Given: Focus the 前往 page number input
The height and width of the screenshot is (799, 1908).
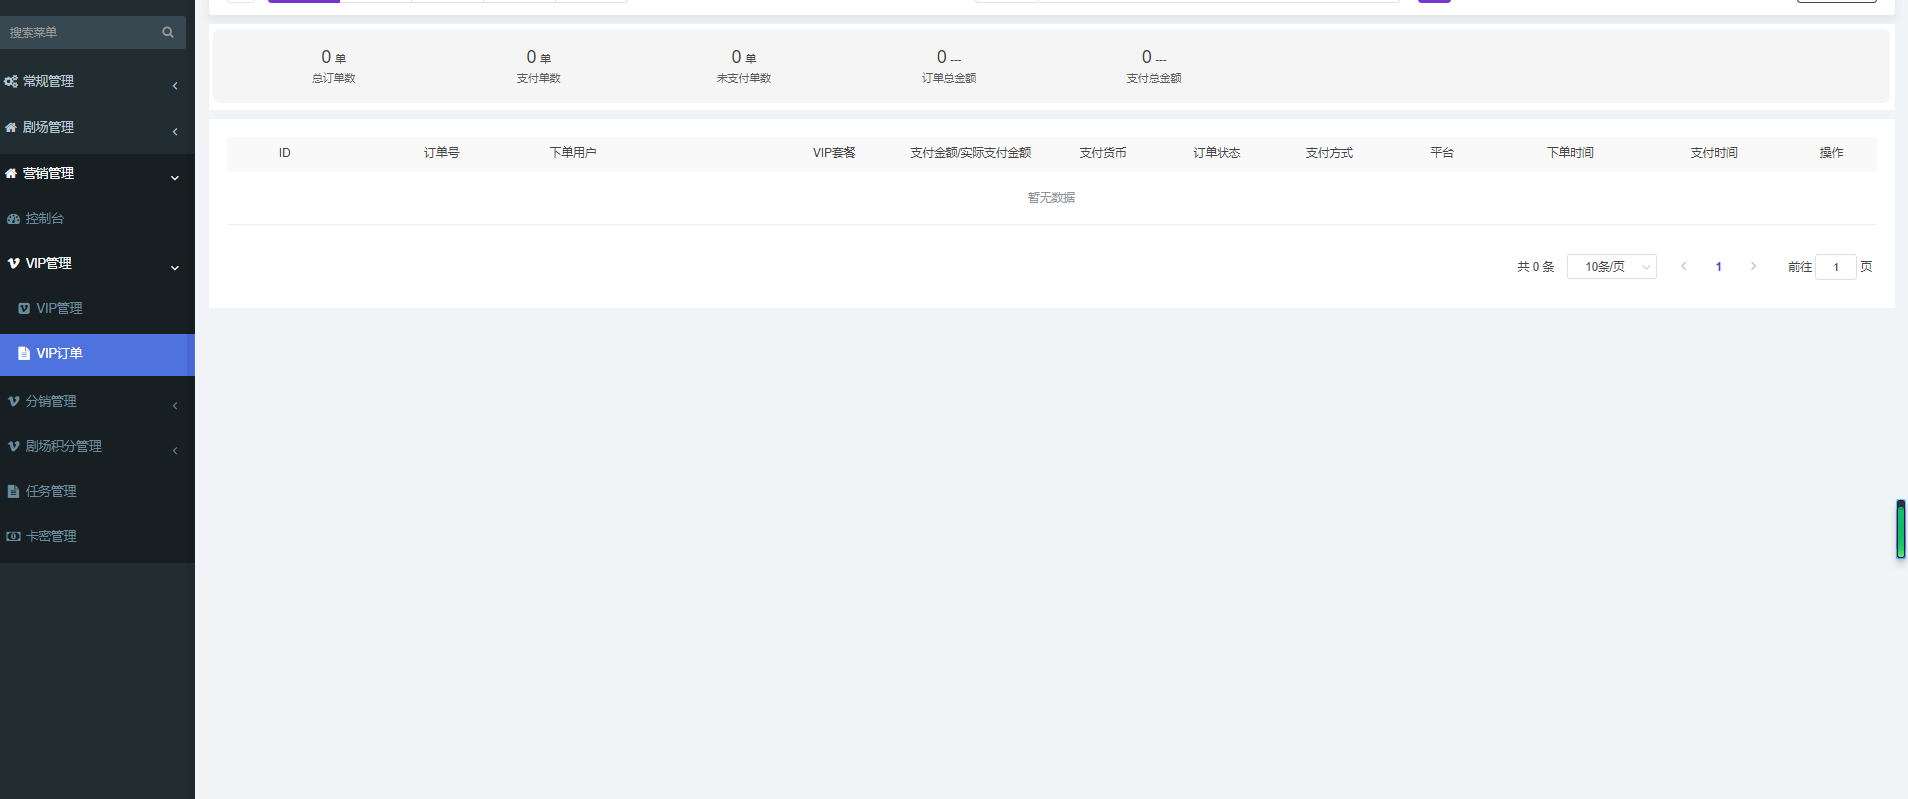Looking at the screenshot, I should 1835,267.
